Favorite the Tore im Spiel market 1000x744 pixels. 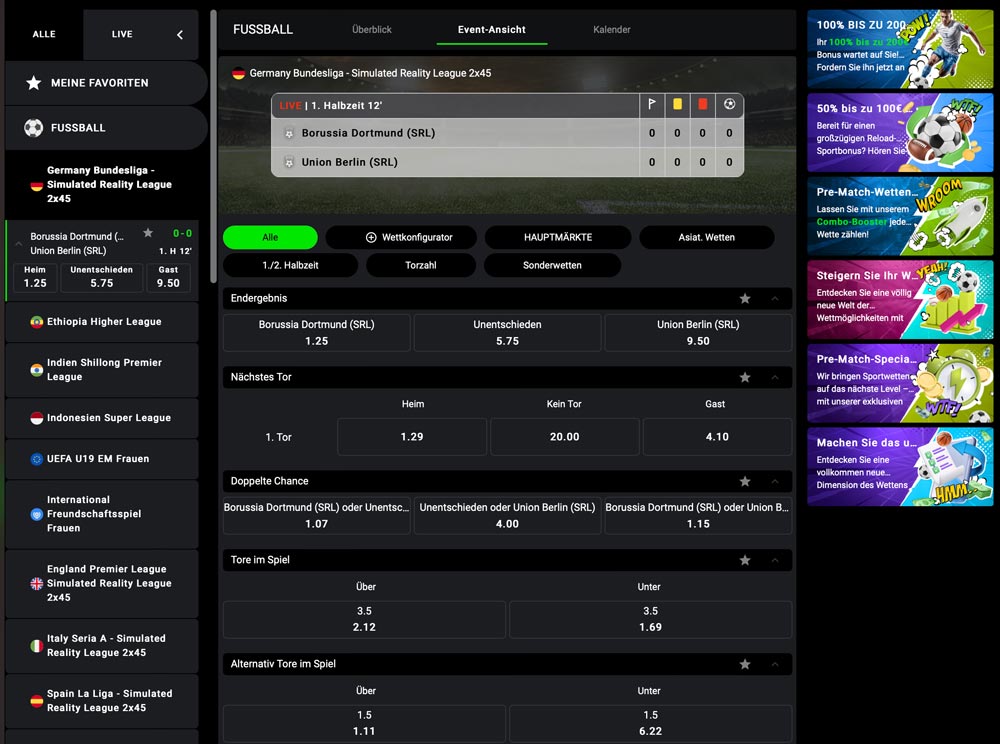(x=745, y=560)
